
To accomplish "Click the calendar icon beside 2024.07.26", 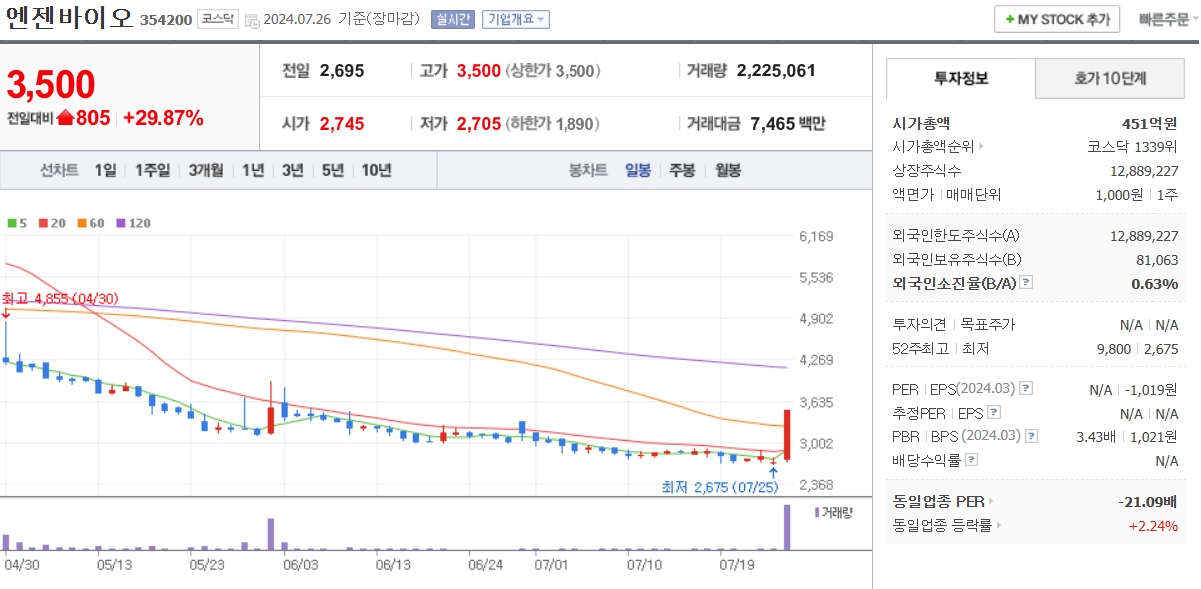I will 251,20.
